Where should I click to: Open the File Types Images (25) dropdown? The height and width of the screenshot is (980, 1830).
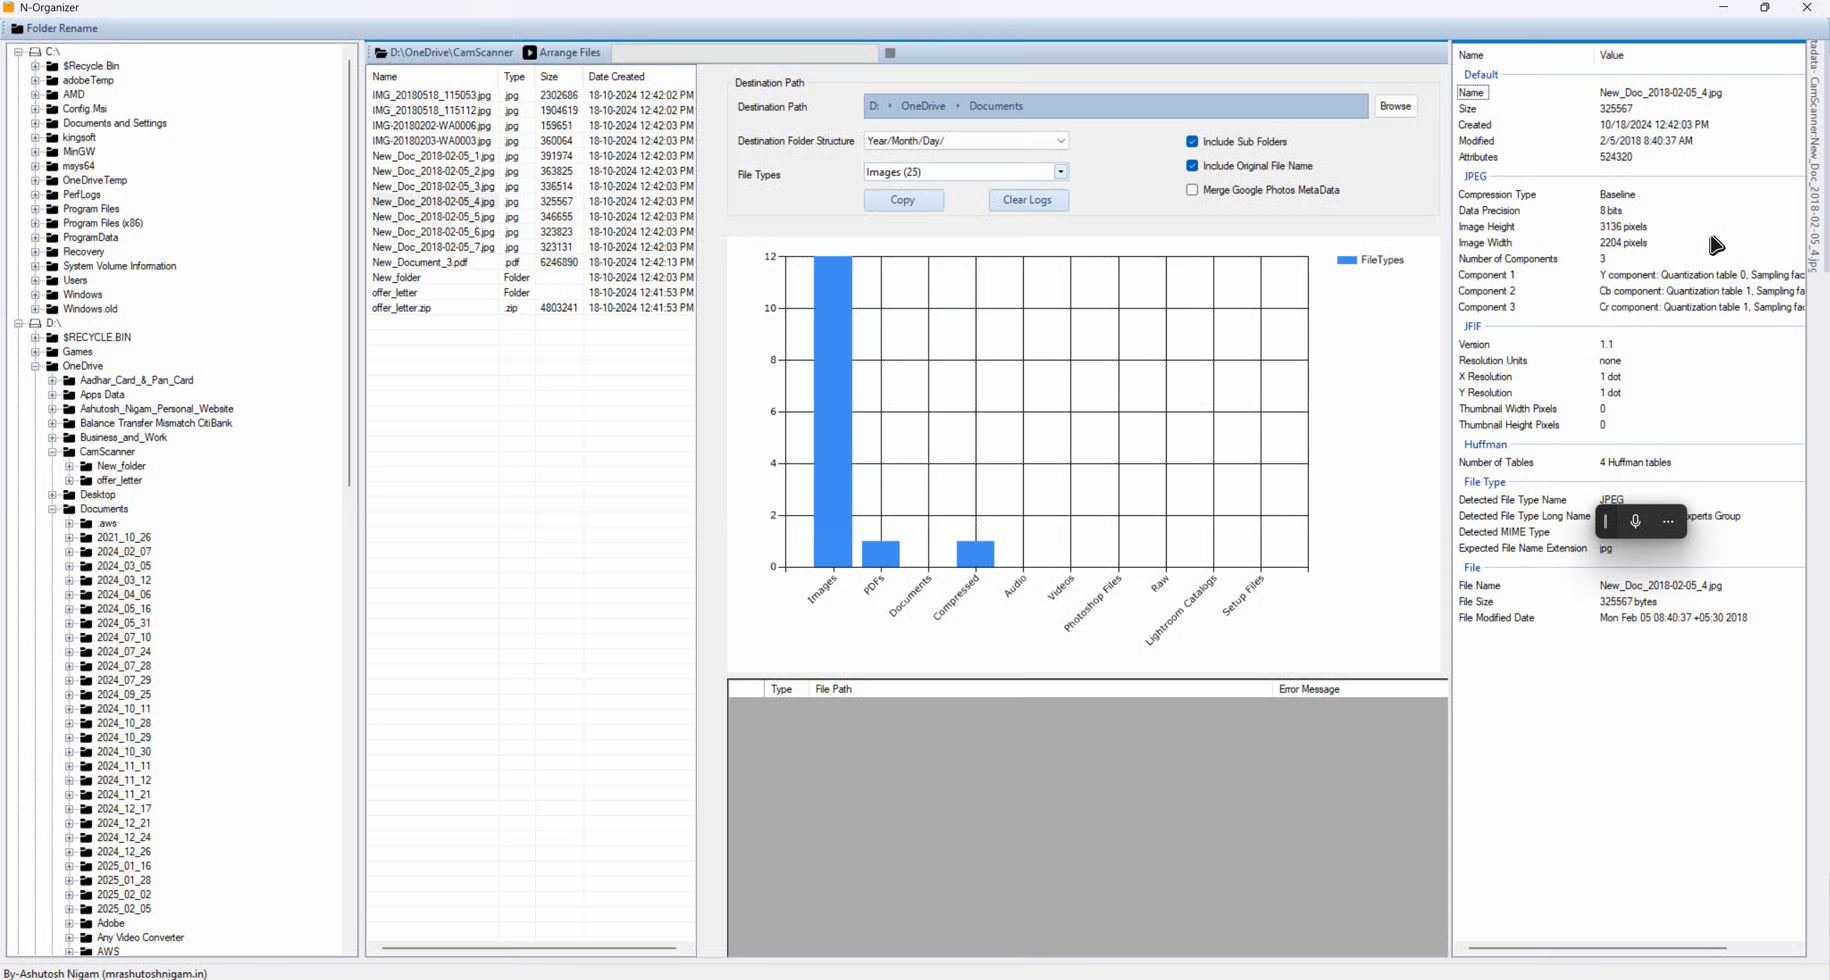point(1060,172)
